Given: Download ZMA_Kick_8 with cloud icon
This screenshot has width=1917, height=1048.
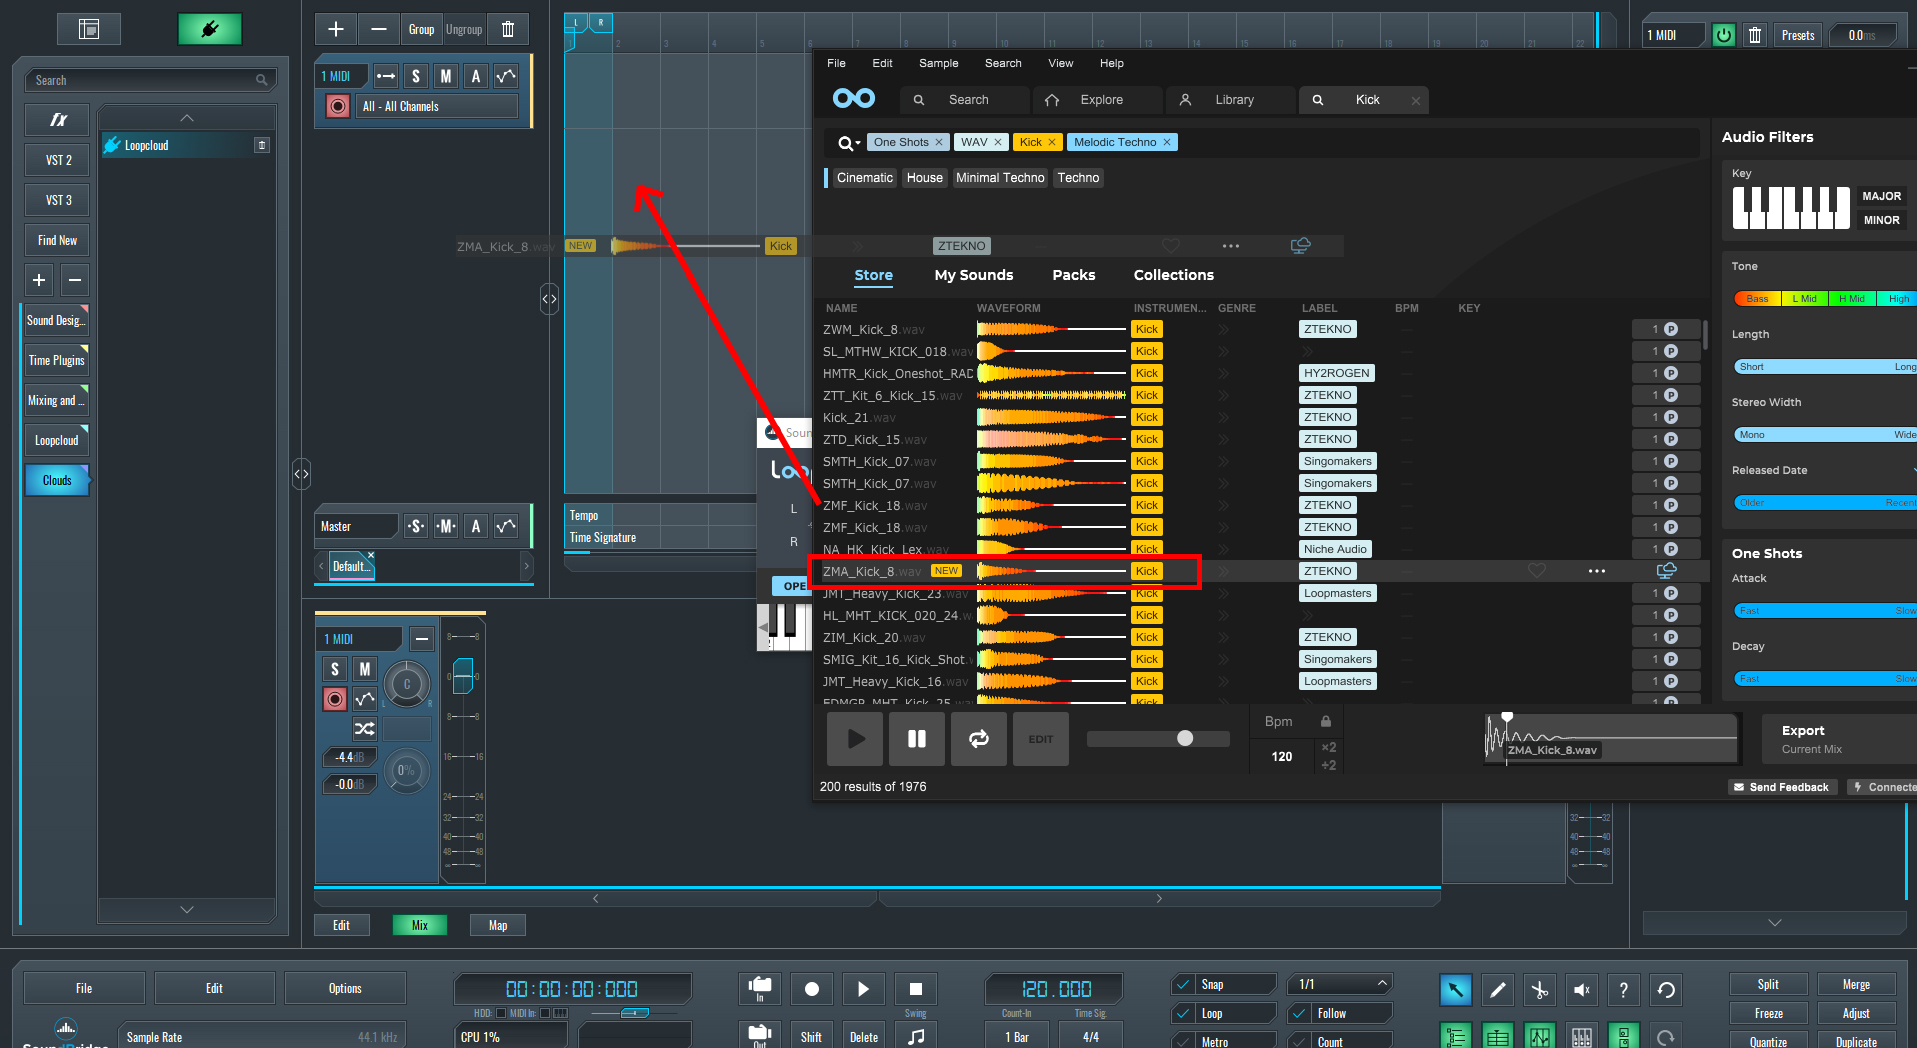Looking at the screenshot, I should pyautogui.click(x=1666, y=571).
